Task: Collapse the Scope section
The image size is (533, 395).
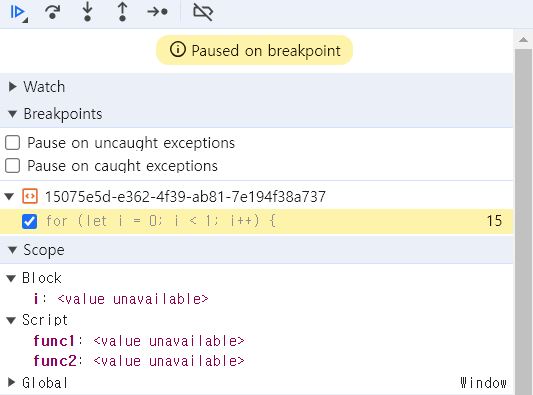Action: click(13, 250)
